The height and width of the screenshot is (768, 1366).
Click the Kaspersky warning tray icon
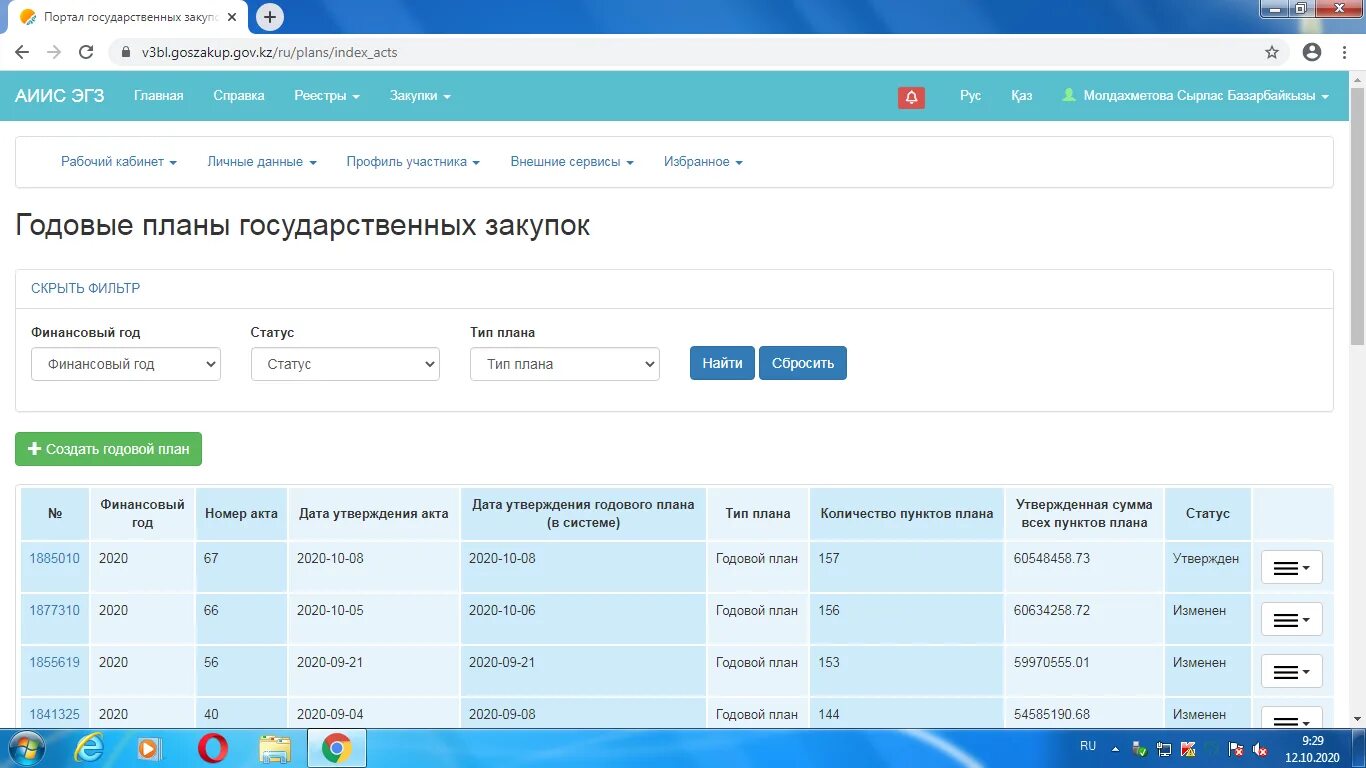point(1187,749)
